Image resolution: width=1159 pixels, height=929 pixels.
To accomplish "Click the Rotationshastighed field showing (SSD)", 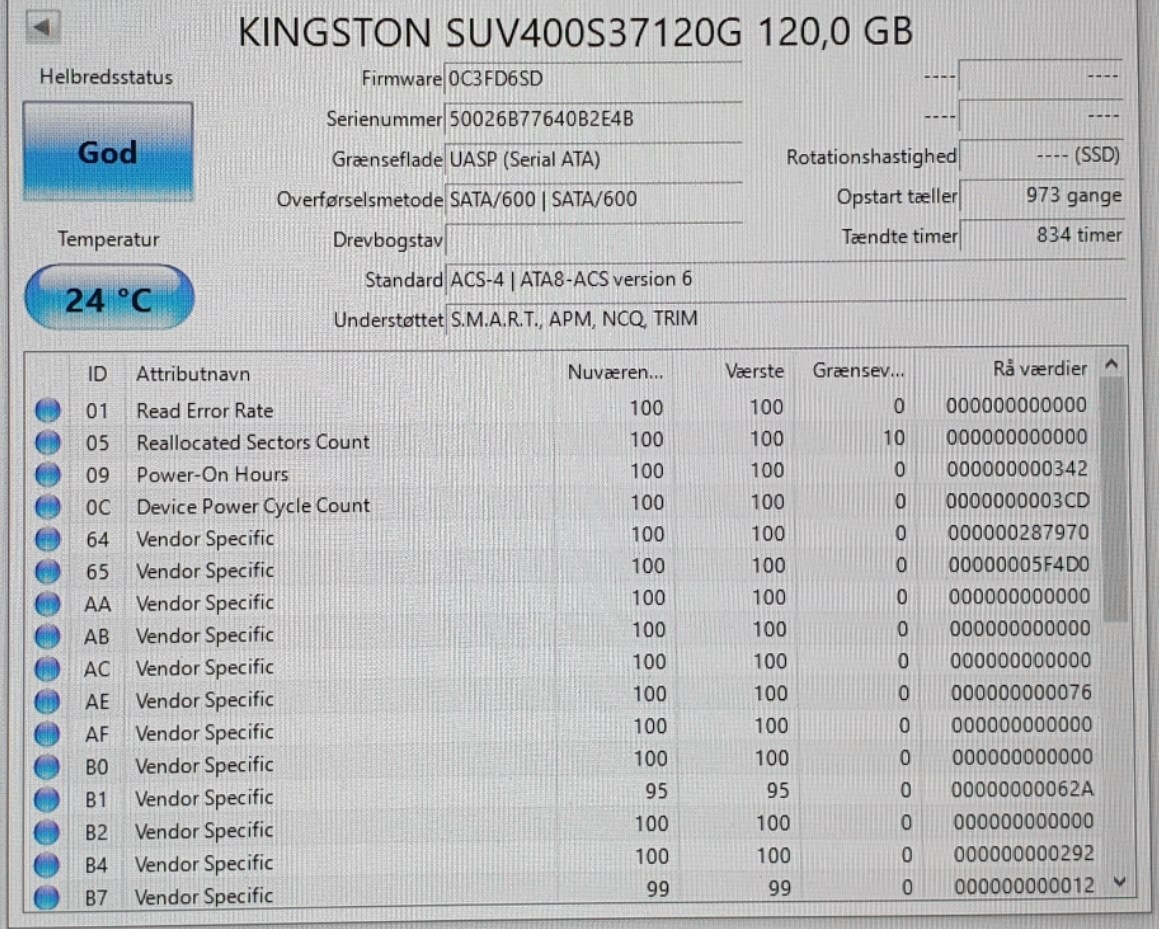I will (1041, 156).
